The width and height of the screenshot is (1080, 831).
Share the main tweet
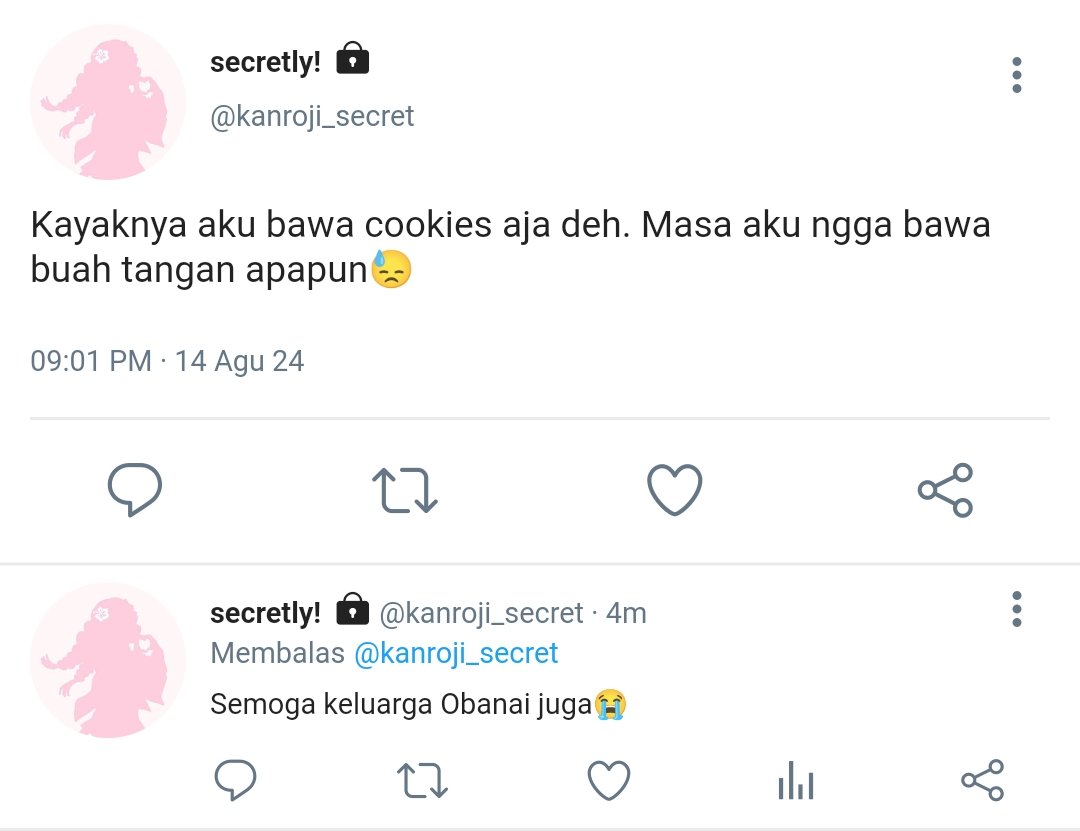[946, 490]
